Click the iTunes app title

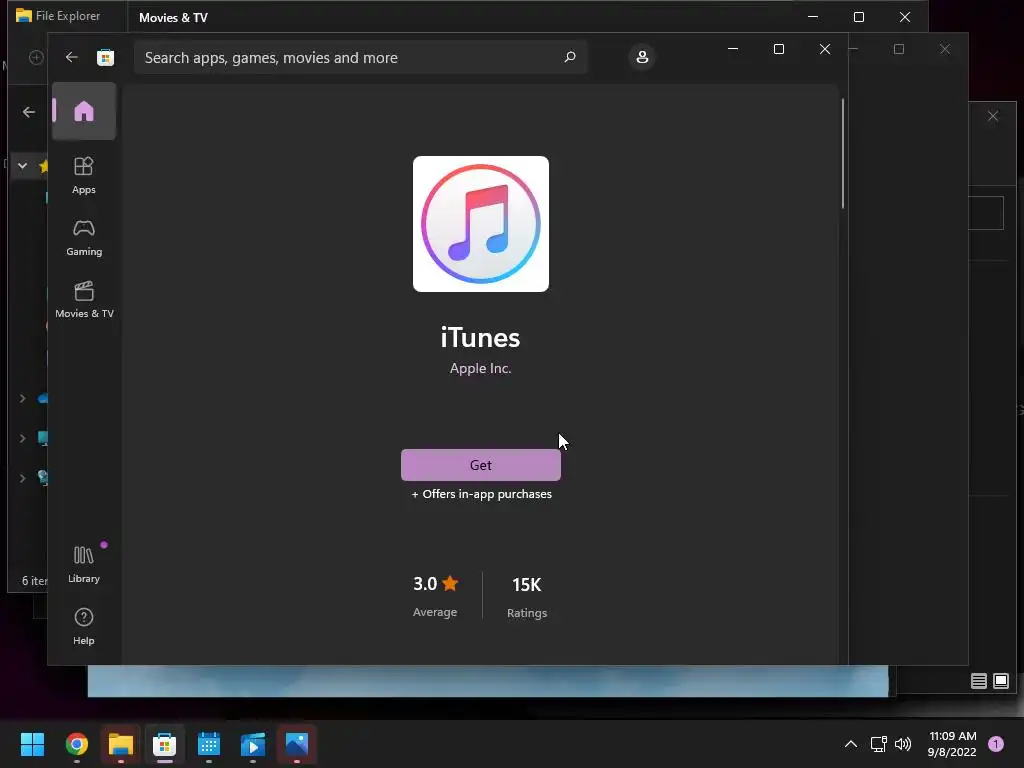481,338
